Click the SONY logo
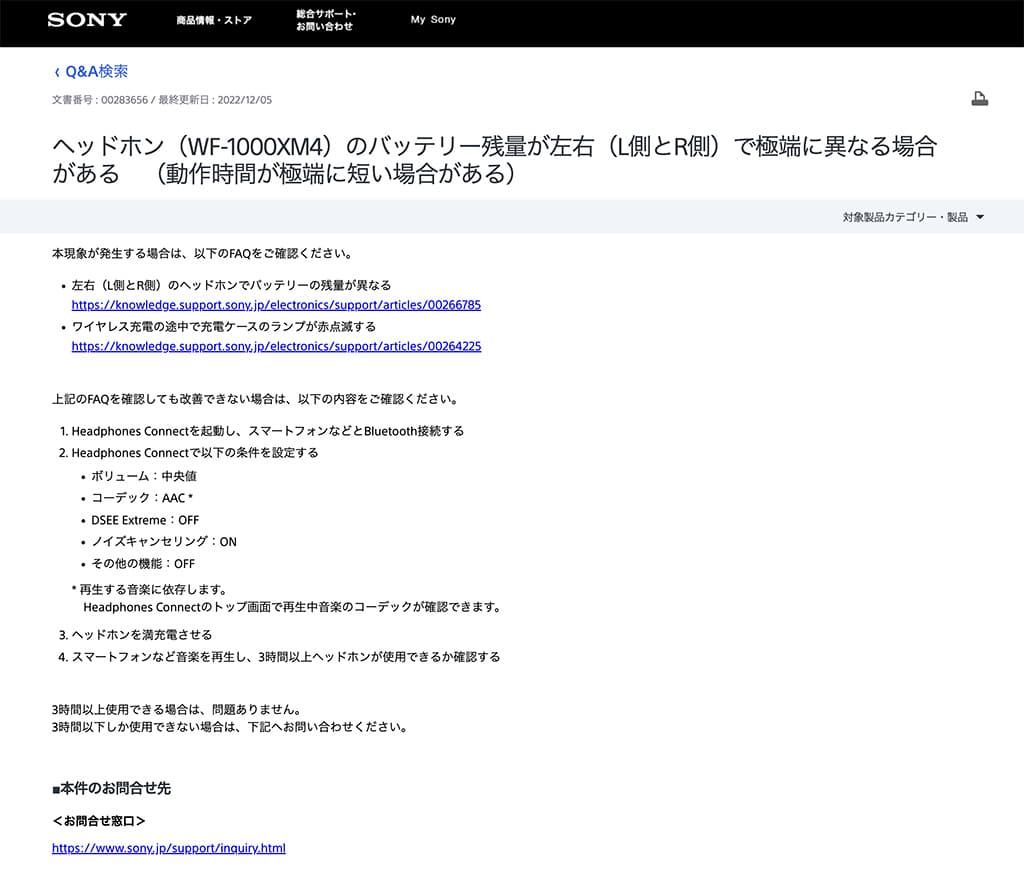Viewport: 1024px width, 877px height. (x=87, y=20)
